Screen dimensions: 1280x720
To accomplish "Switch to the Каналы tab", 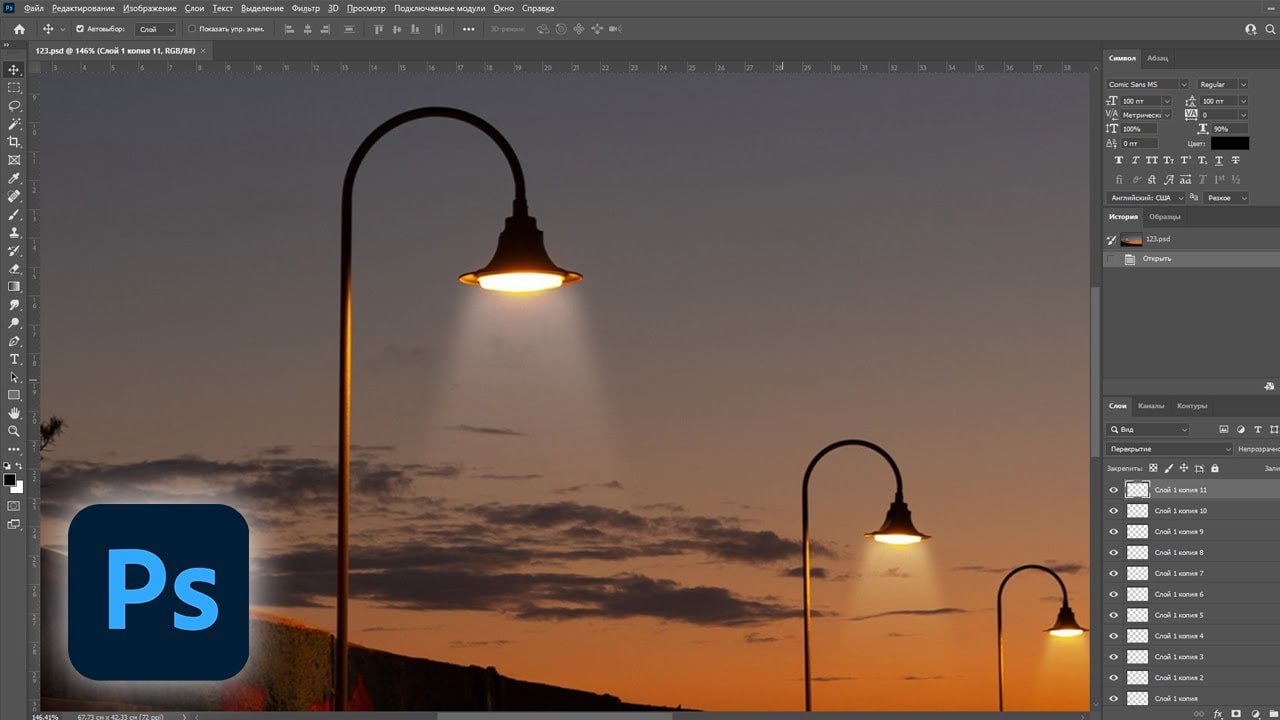I will [x=1151, y=406].
